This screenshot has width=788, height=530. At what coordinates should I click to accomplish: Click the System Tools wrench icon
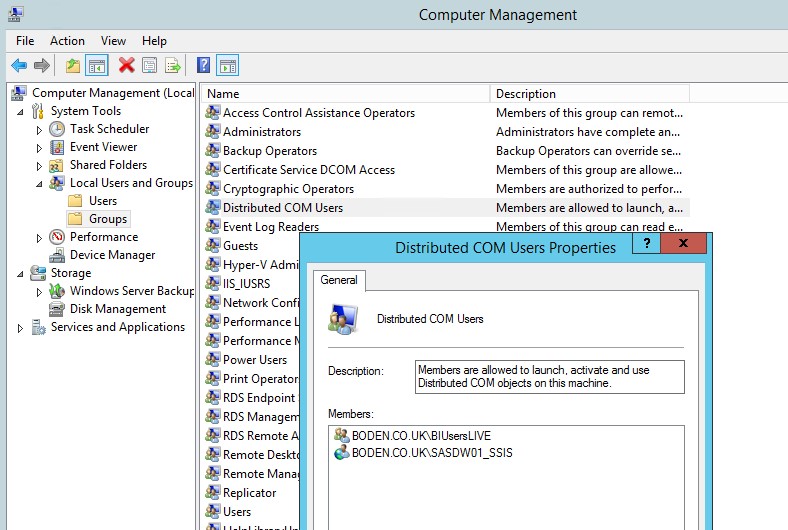click(38, 111)
